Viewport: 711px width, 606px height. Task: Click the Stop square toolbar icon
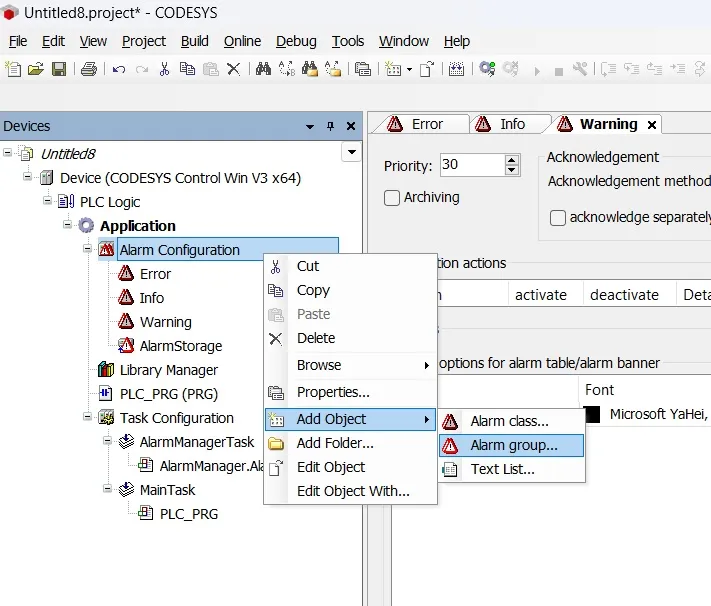(x=559, y=72)
